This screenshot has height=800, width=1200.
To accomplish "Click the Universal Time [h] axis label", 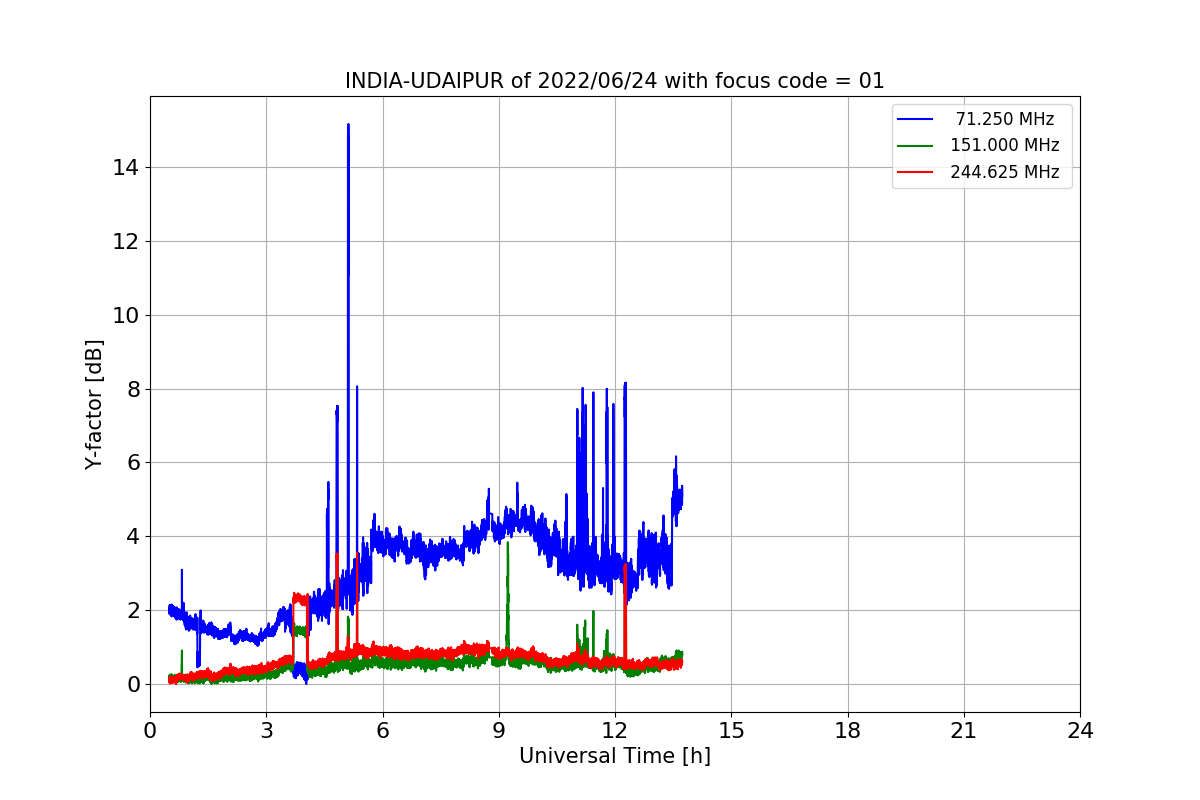I will 614,756.
